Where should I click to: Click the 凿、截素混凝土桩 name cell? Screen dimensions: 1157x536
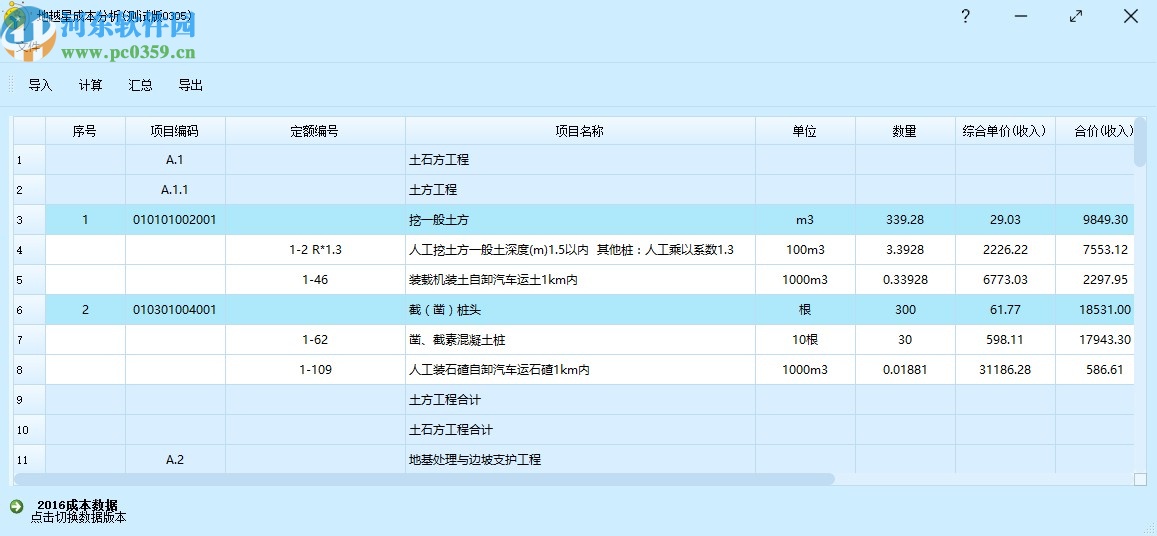580,340
